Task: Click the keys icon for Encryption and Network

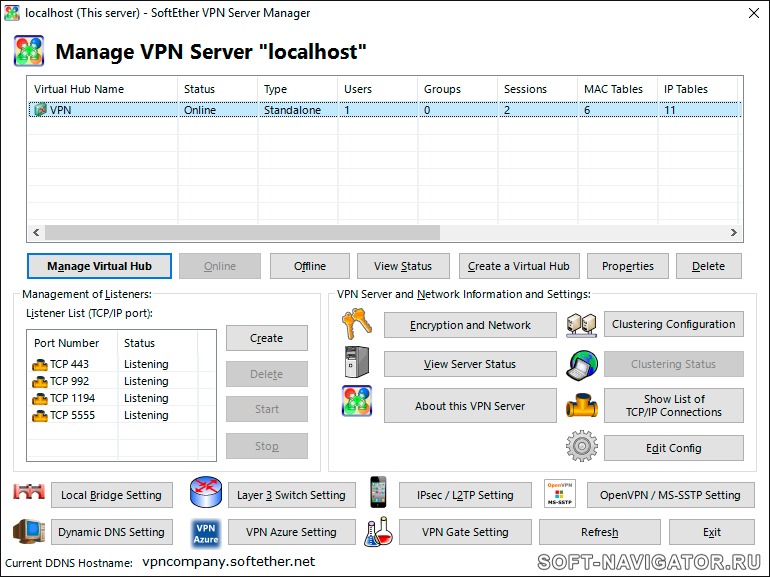Action: (x=357, y=324)
